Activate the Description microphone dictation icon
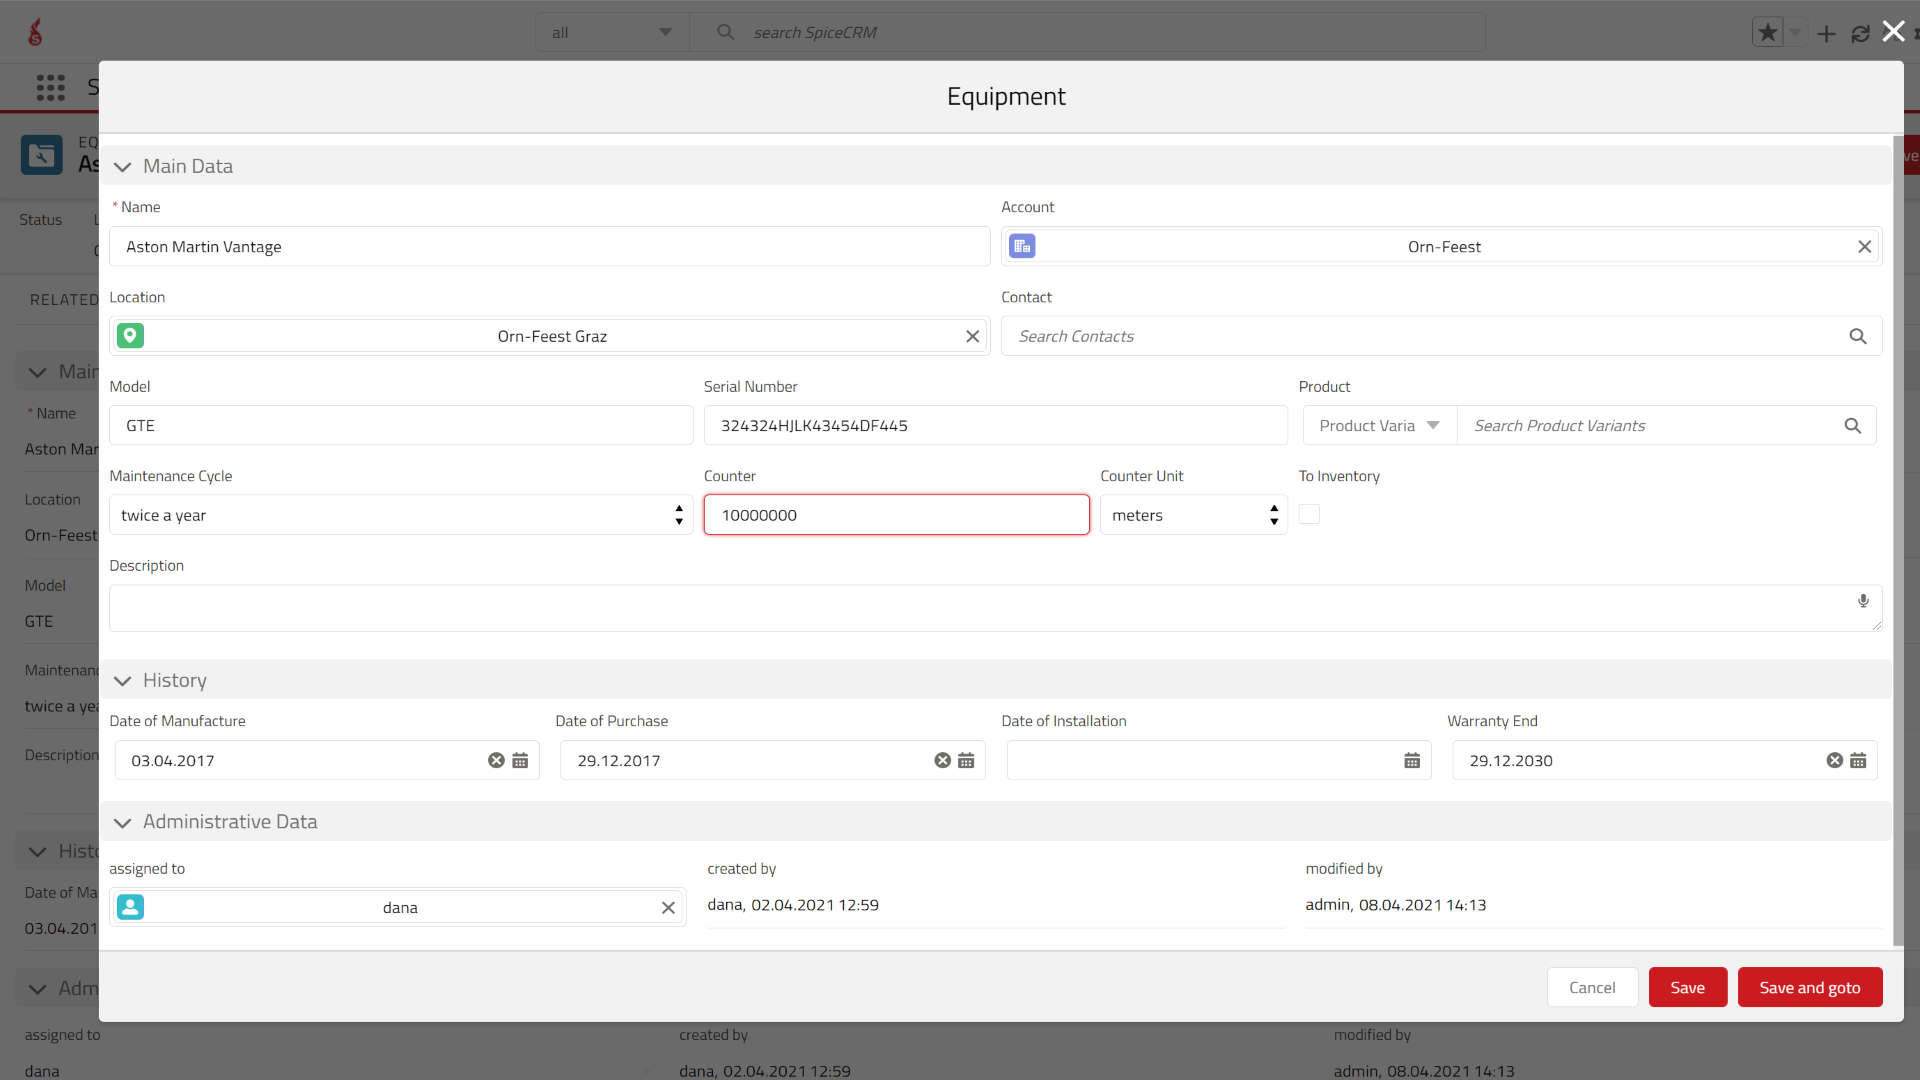Viewport: 1920px width, 1080px height. tap(1863, 601)
